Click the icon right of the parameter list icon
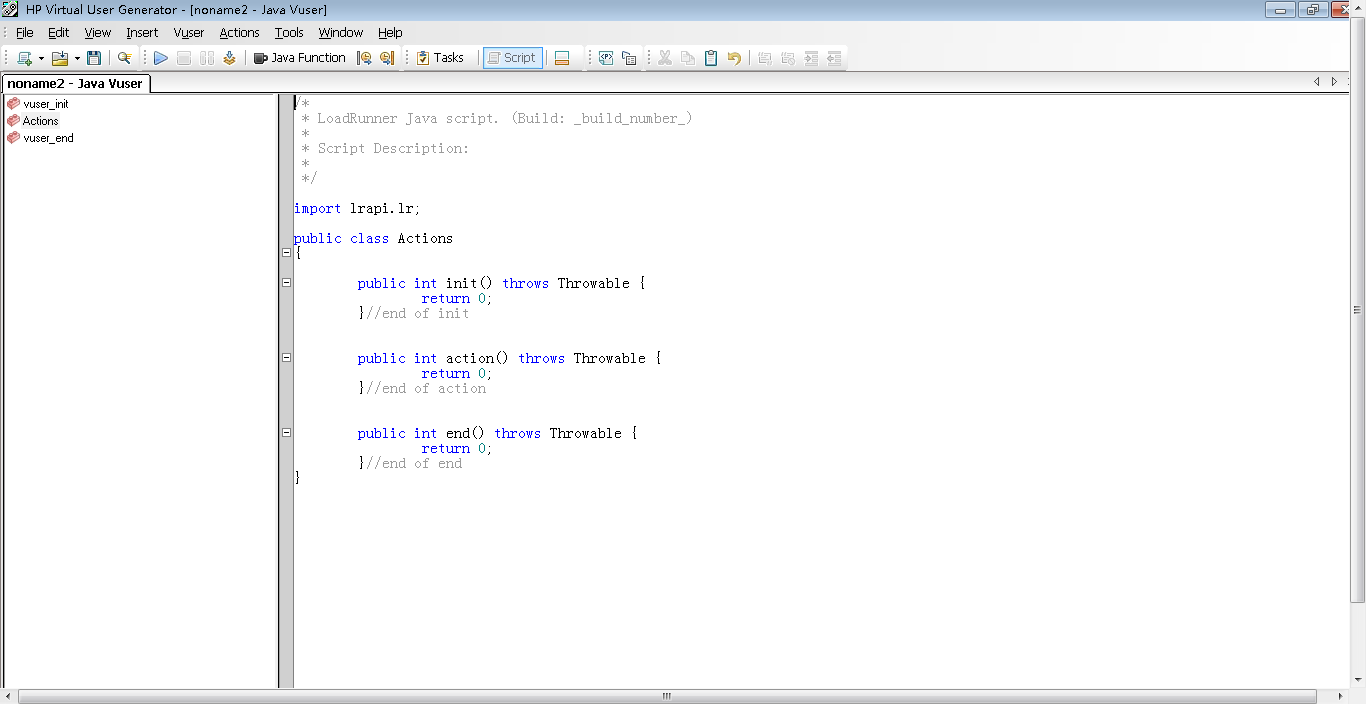This screenshot has height=704, width=1366. tap(629, 58)
